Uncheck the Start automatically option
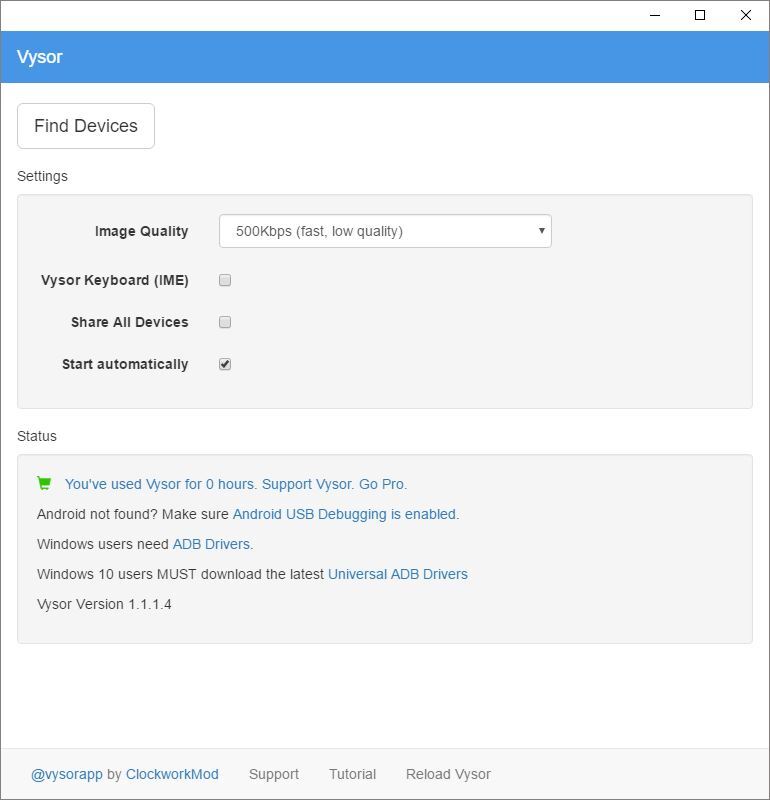770x800 pixels. pyautogui.click(x=225, y=364)
